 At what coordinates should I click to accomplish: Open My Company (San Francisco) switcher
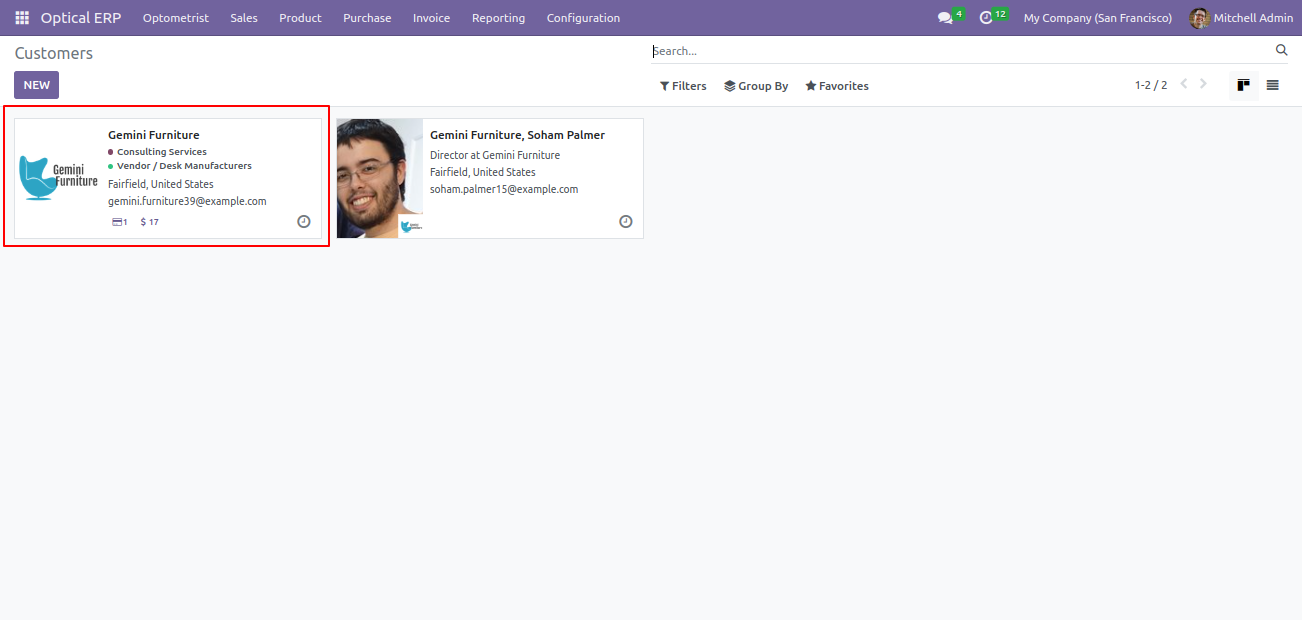(x=1098, y=18)
